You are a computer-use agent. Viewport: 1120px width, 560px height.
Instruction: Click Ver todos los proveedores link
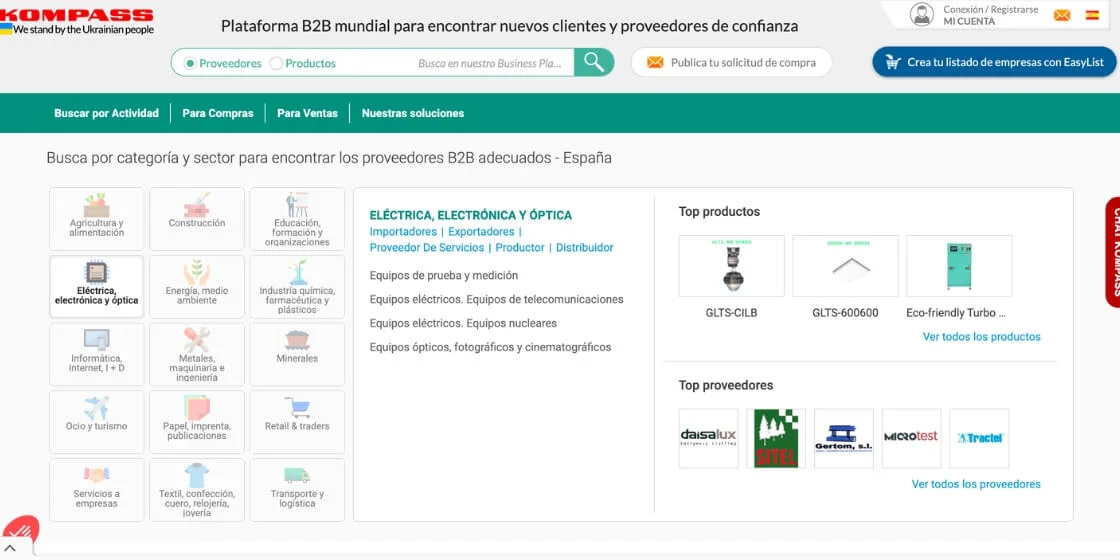(x=976, y=484)
